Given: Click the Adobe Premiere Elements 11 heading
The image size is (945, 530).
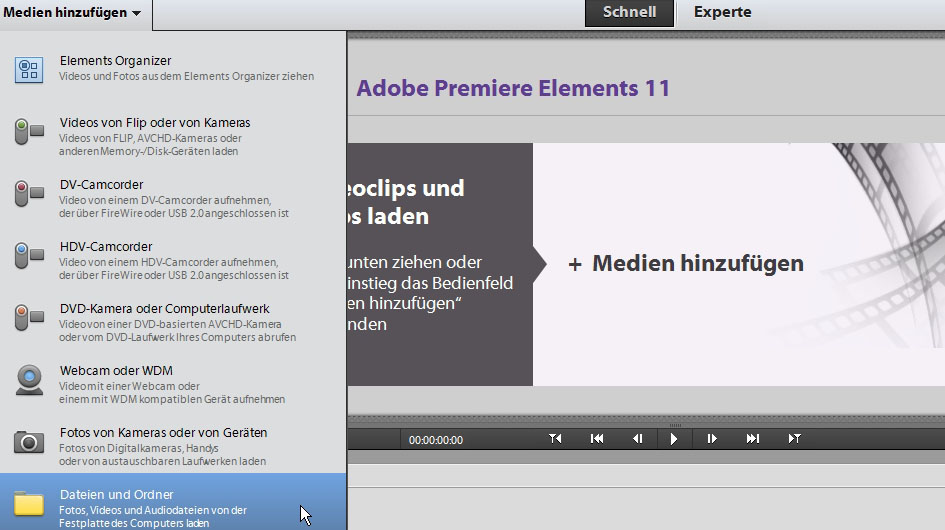Looking at the screenshot, I should (513, 88).
